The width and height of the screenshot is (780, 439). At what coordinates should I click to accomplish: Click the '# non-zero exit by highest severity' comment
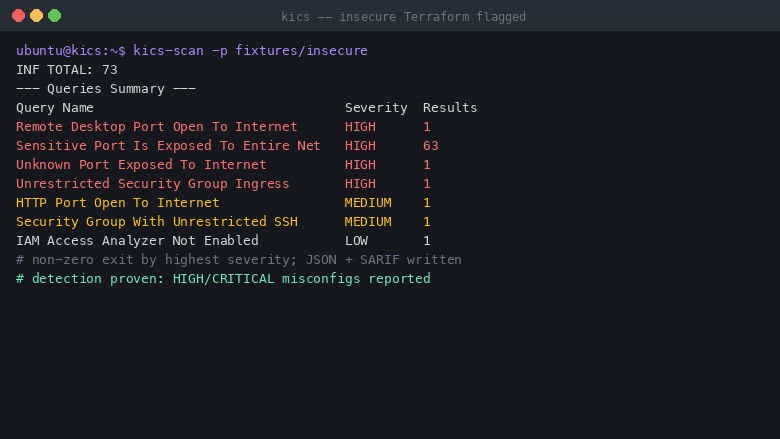[x=239, y=260]
